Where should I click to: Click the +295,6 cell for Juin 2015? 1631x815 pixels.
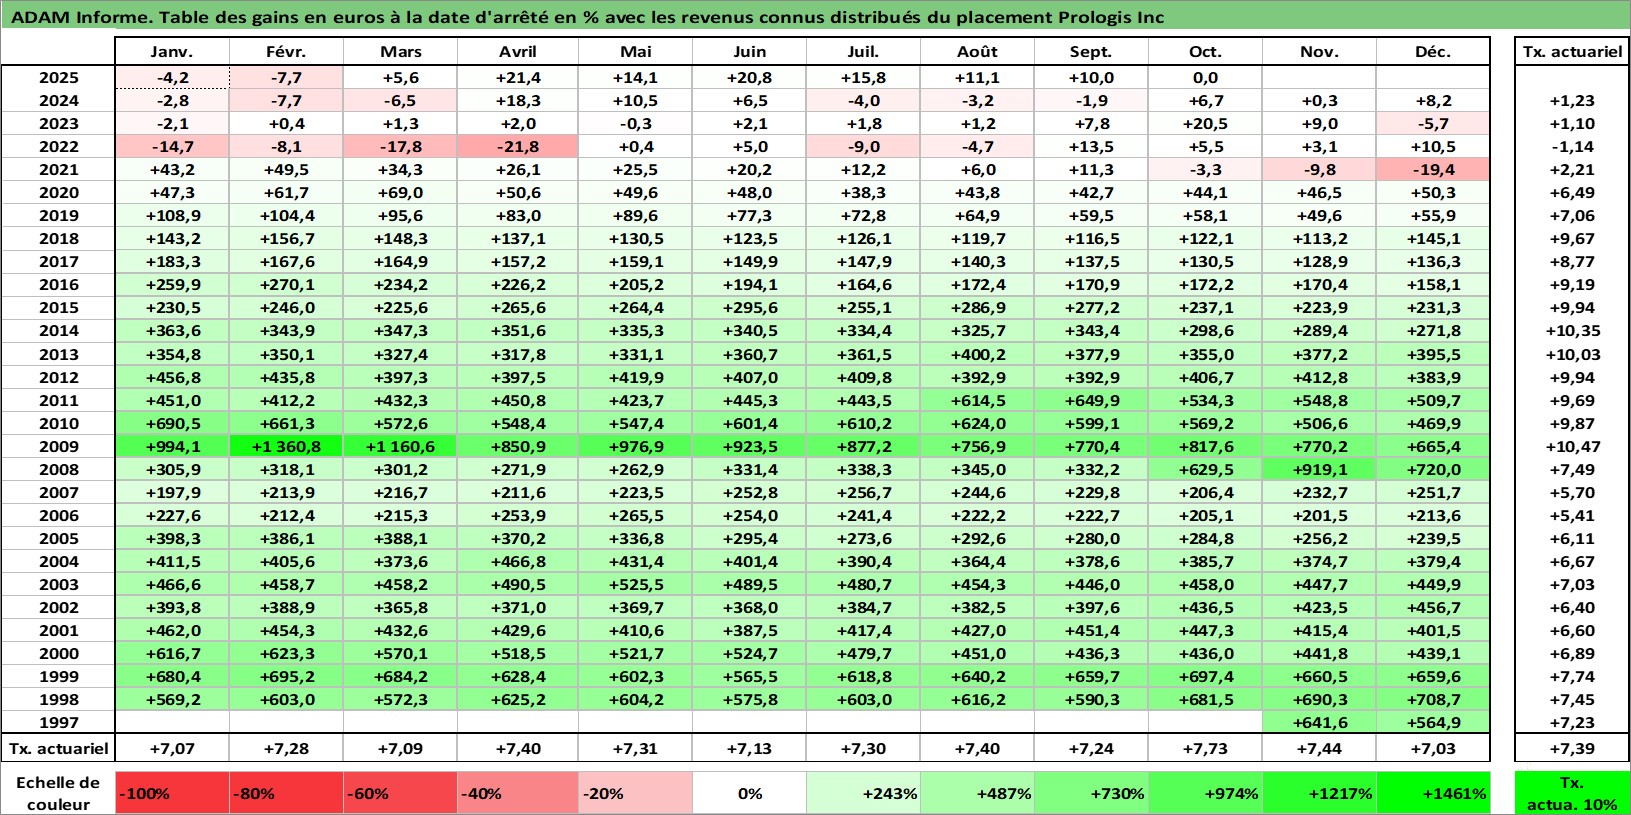[x=749, y=308]
